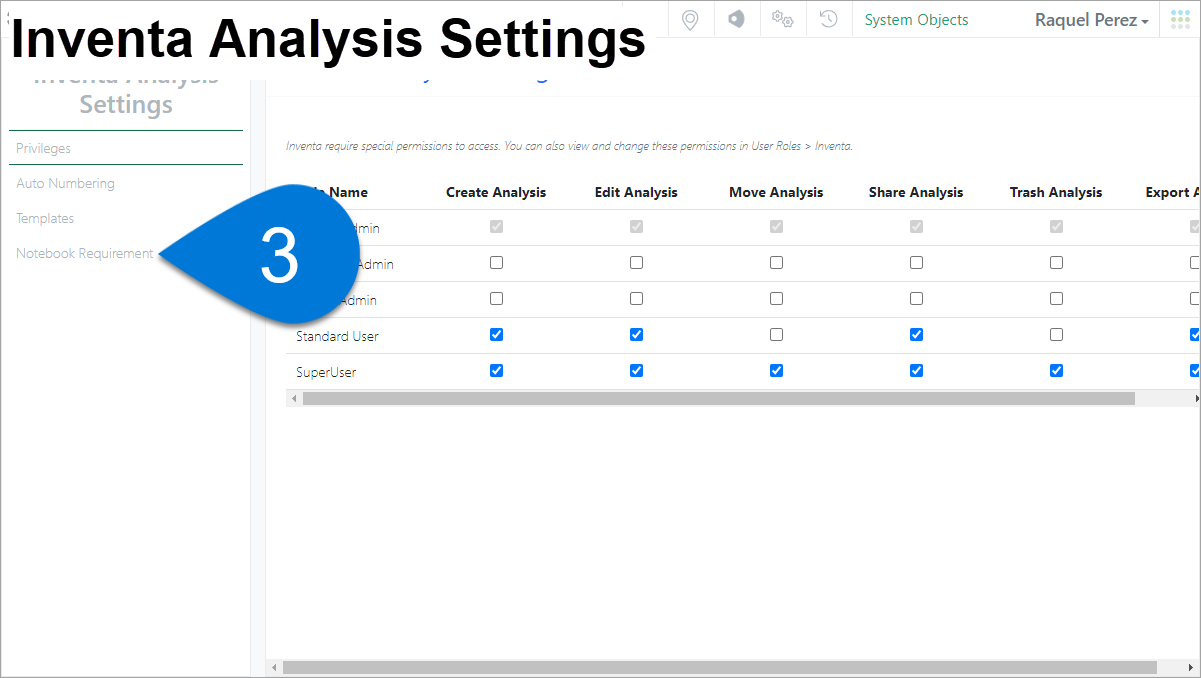
Task: Uncheck Edit Analysis for SuperUser
Action: click(x=636, y=371)
